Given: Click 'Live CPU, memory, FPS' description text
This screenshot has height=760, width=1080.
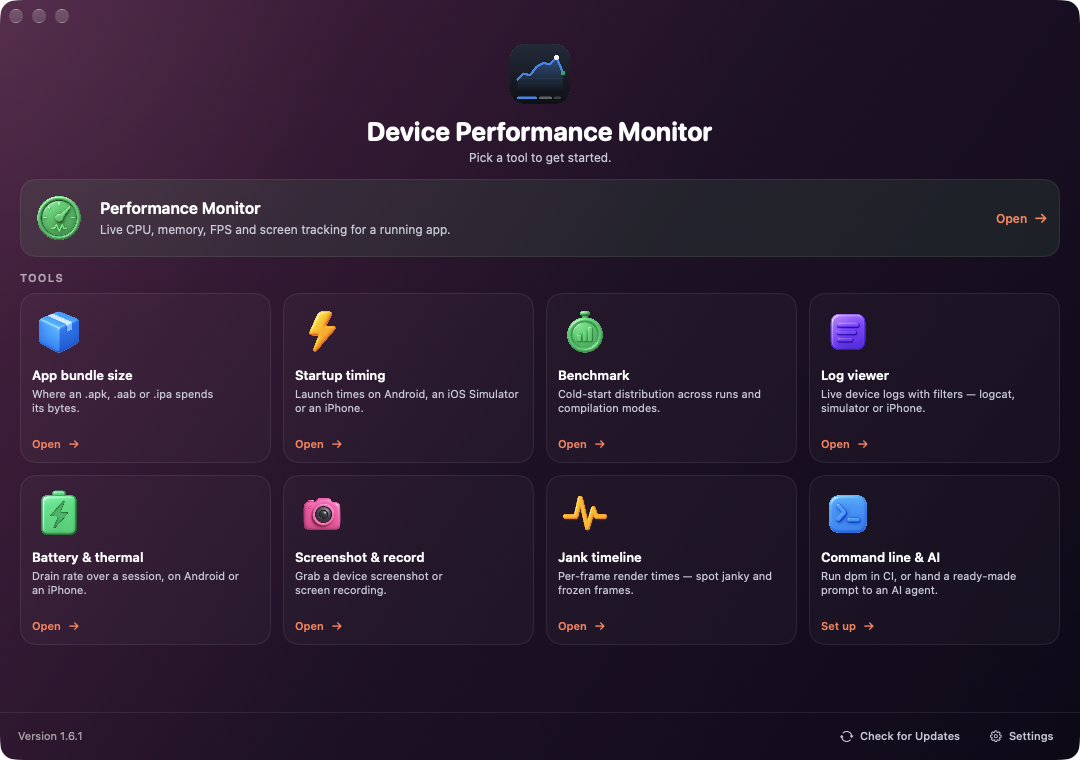Looking at the screenshot, I should (275, 229).
